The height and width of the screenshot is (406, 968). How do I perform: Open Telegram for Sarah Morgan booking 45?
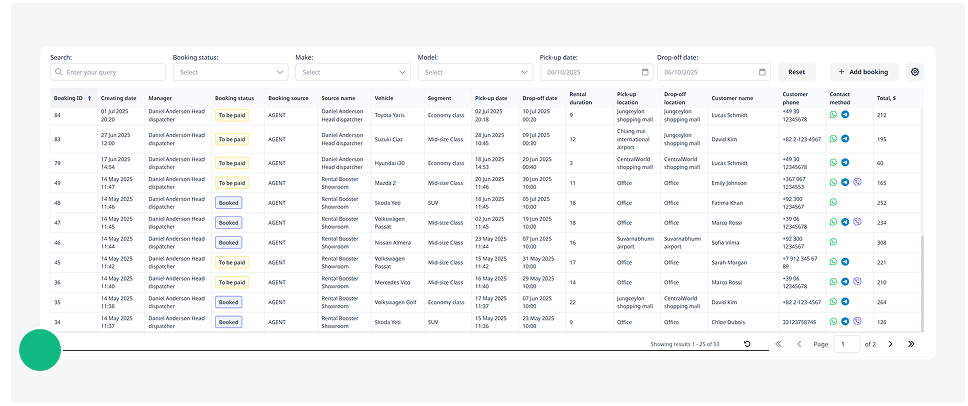845,262
